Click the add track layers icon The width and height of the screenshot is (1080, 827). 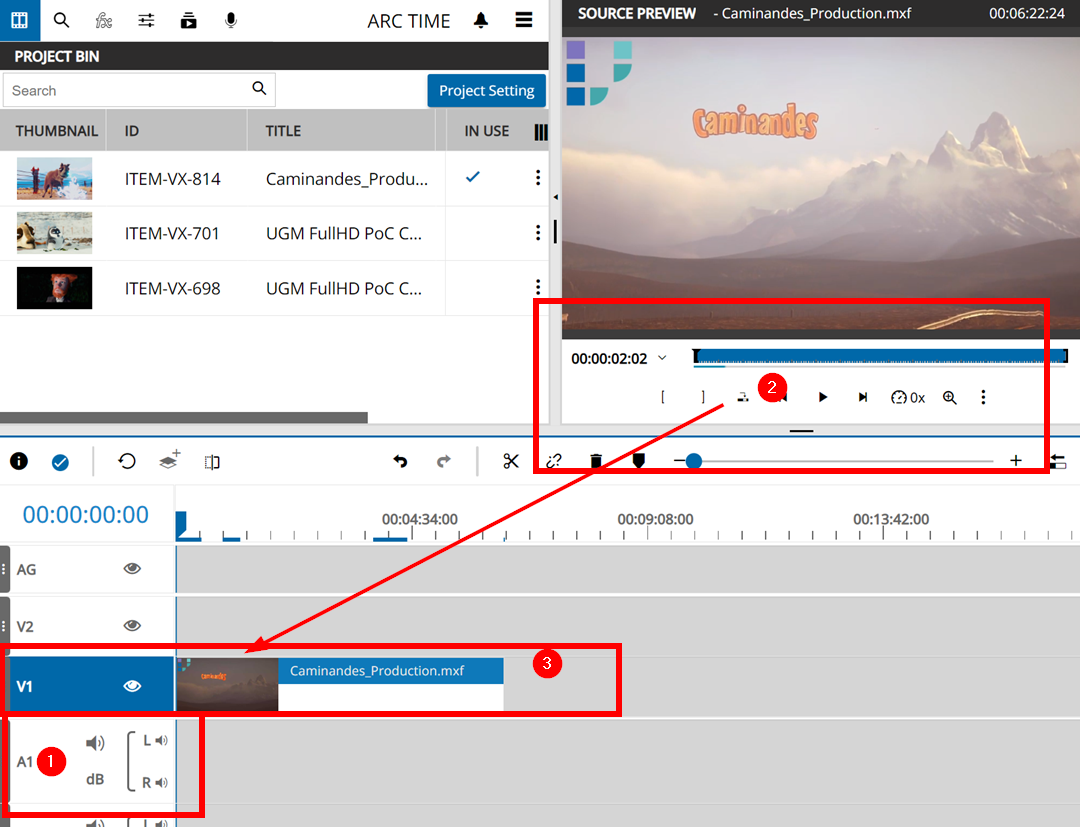coord(170,460)
